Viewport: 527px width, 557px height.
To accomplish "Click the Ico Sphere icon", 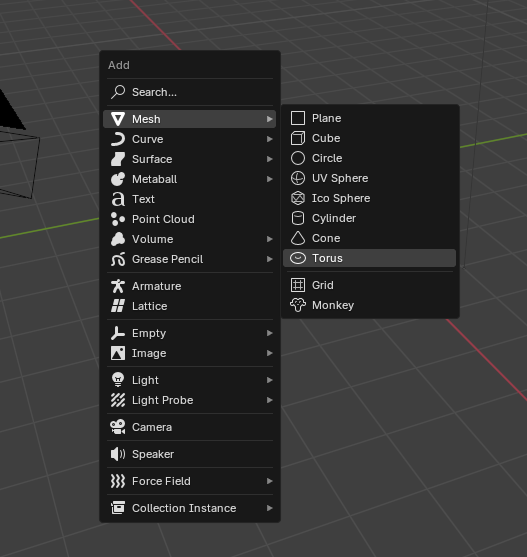I will pos(298,198).
